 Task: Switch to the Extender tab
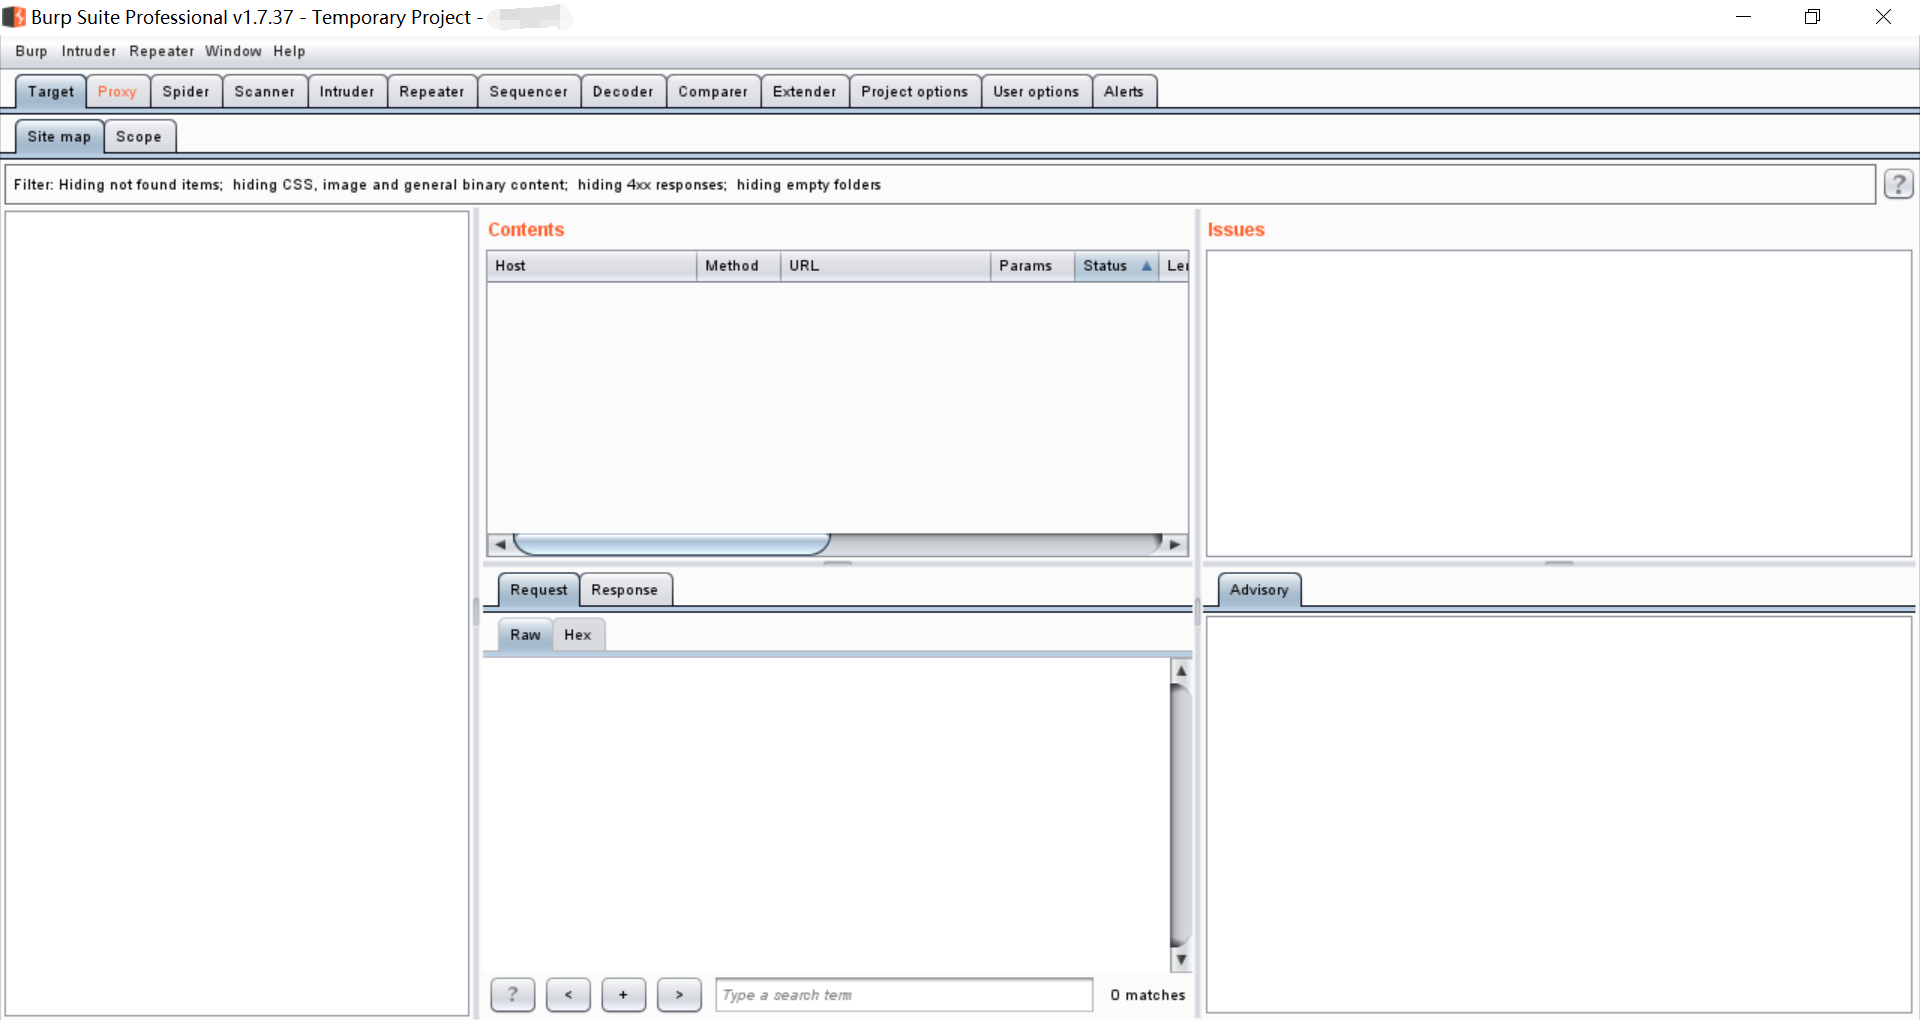coord(805,92)
